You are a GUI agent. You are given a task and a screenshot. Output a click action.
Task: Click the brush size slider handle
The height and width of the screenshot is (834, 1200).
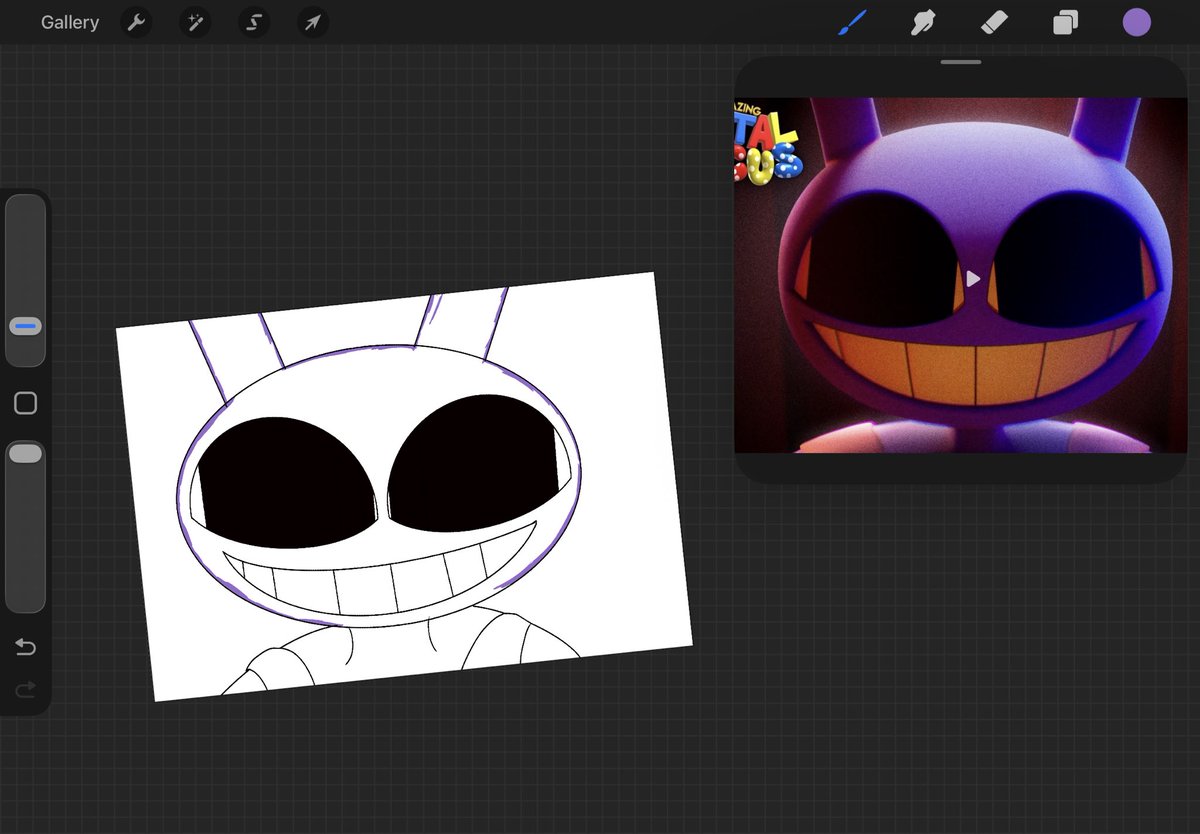point(25,326)
